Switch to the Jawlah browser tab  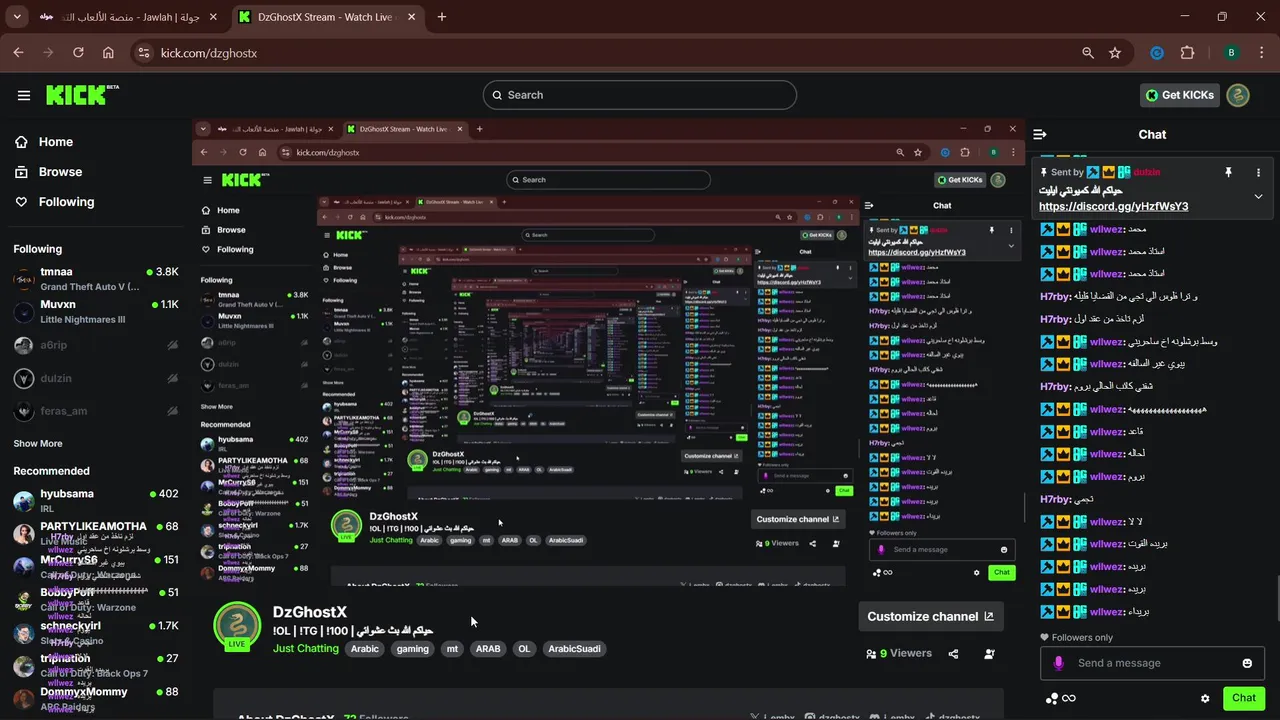pos(130,17)
